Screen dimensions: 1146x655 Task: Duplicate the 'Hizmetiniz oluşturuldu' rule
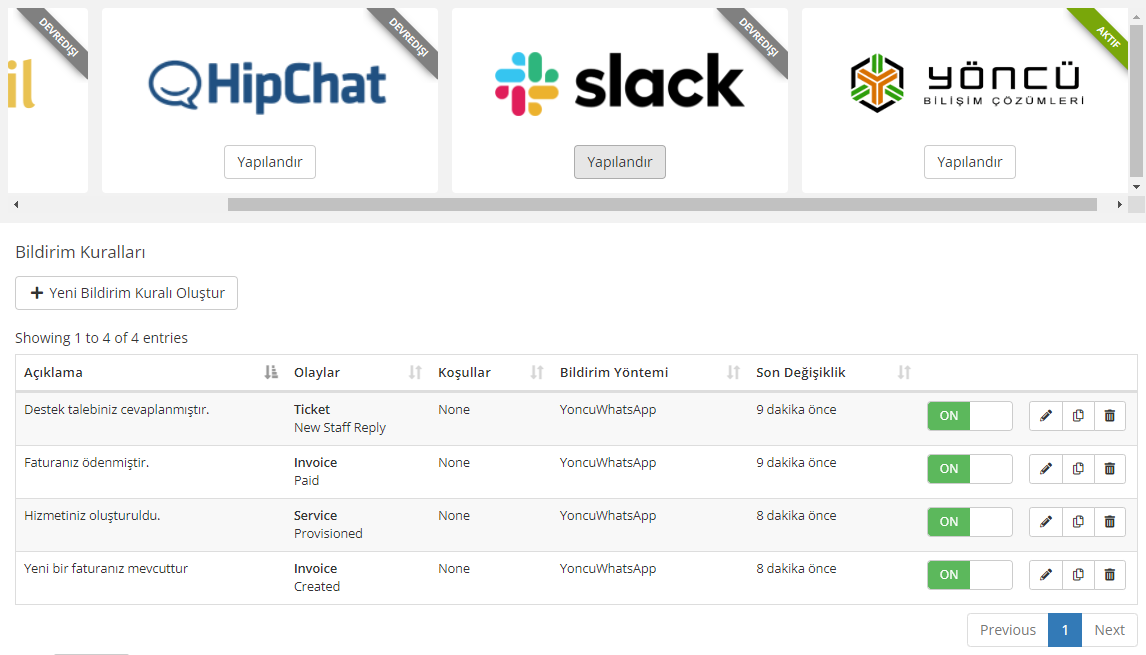[x=1078, y=522]
